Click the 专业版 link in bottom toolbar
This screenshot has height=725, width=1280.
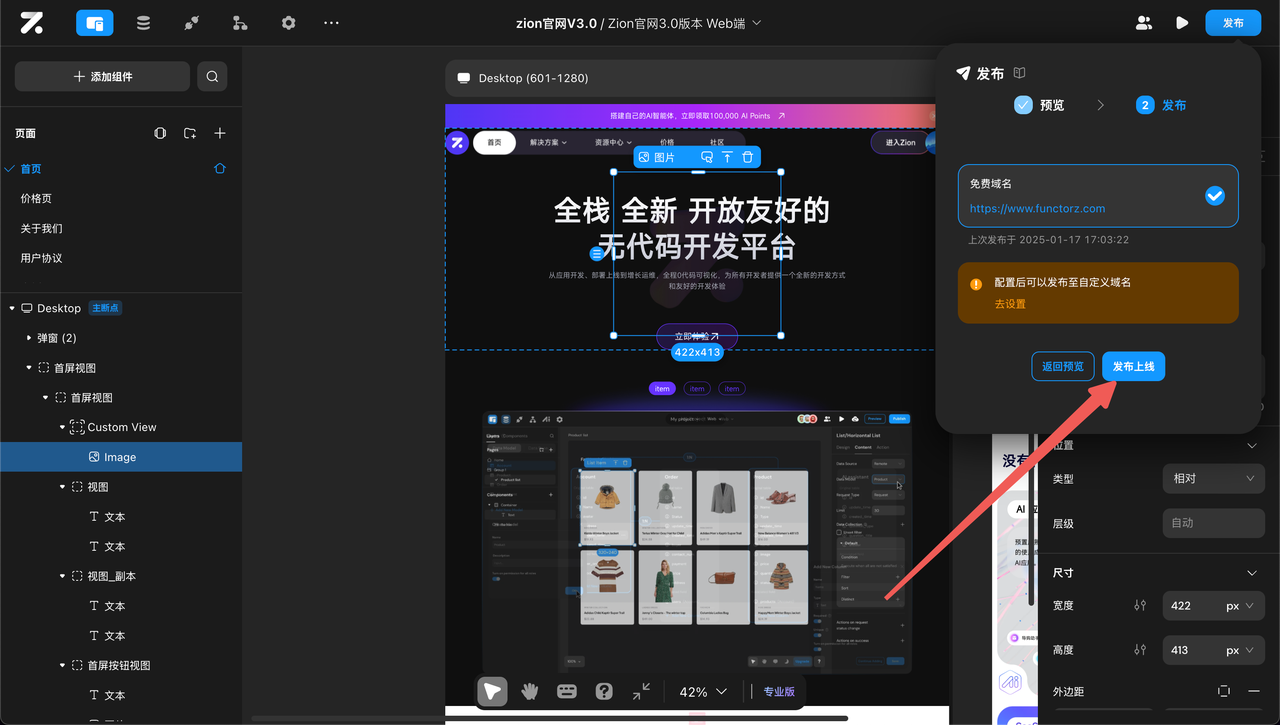779,691
